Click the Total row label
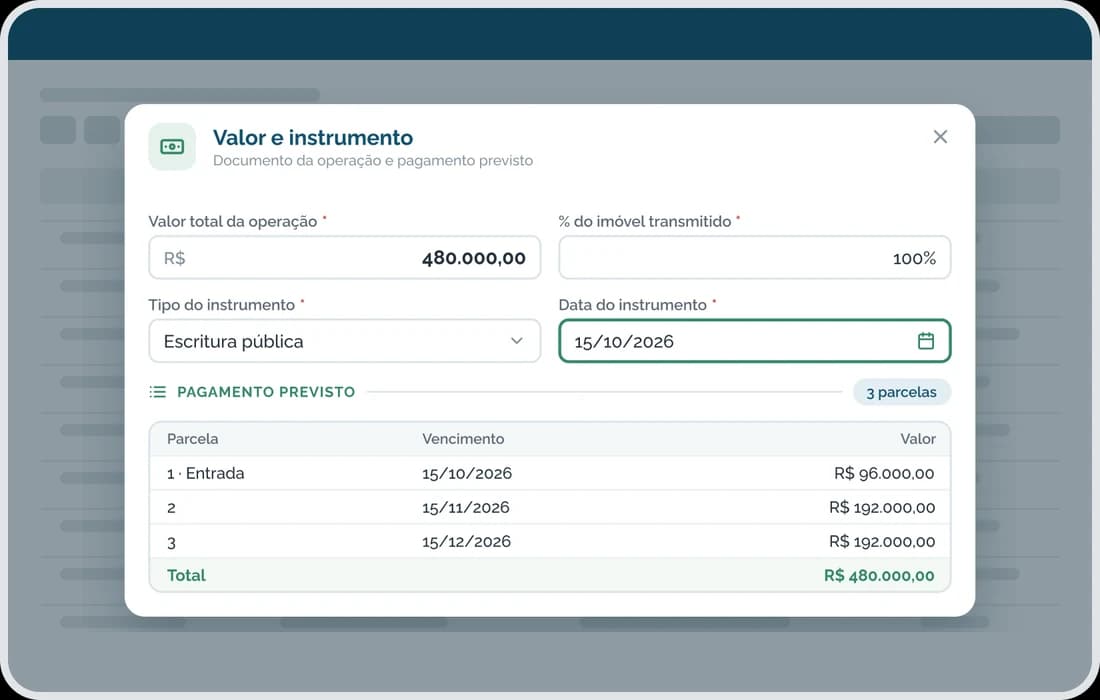 click(x=186, y=575)
